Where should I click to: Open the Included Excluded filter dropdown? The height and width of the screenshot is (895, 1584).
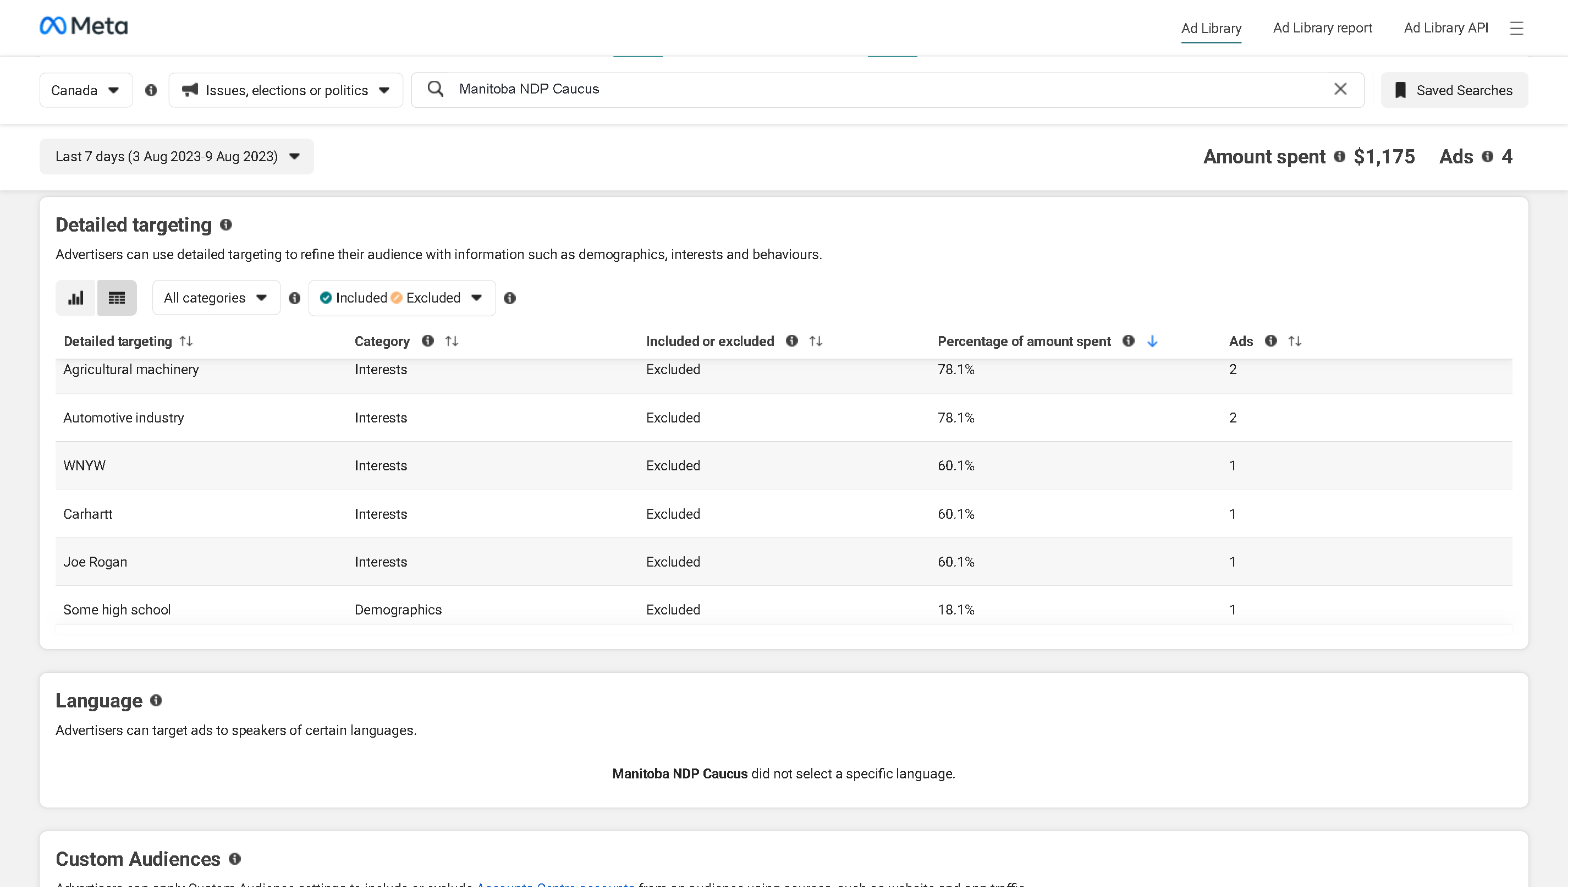coord(402,298)
